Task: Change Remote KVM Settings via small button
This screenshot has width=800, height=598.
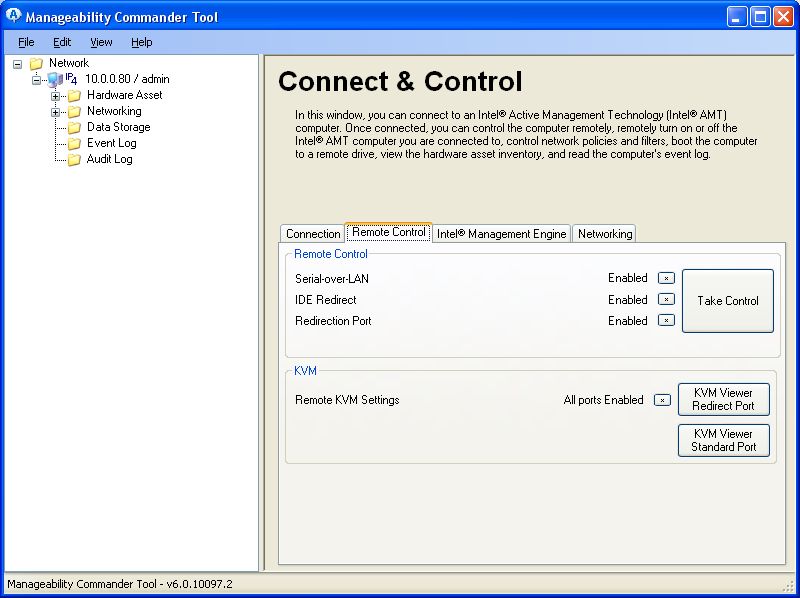Action: [x=662, y=400]
